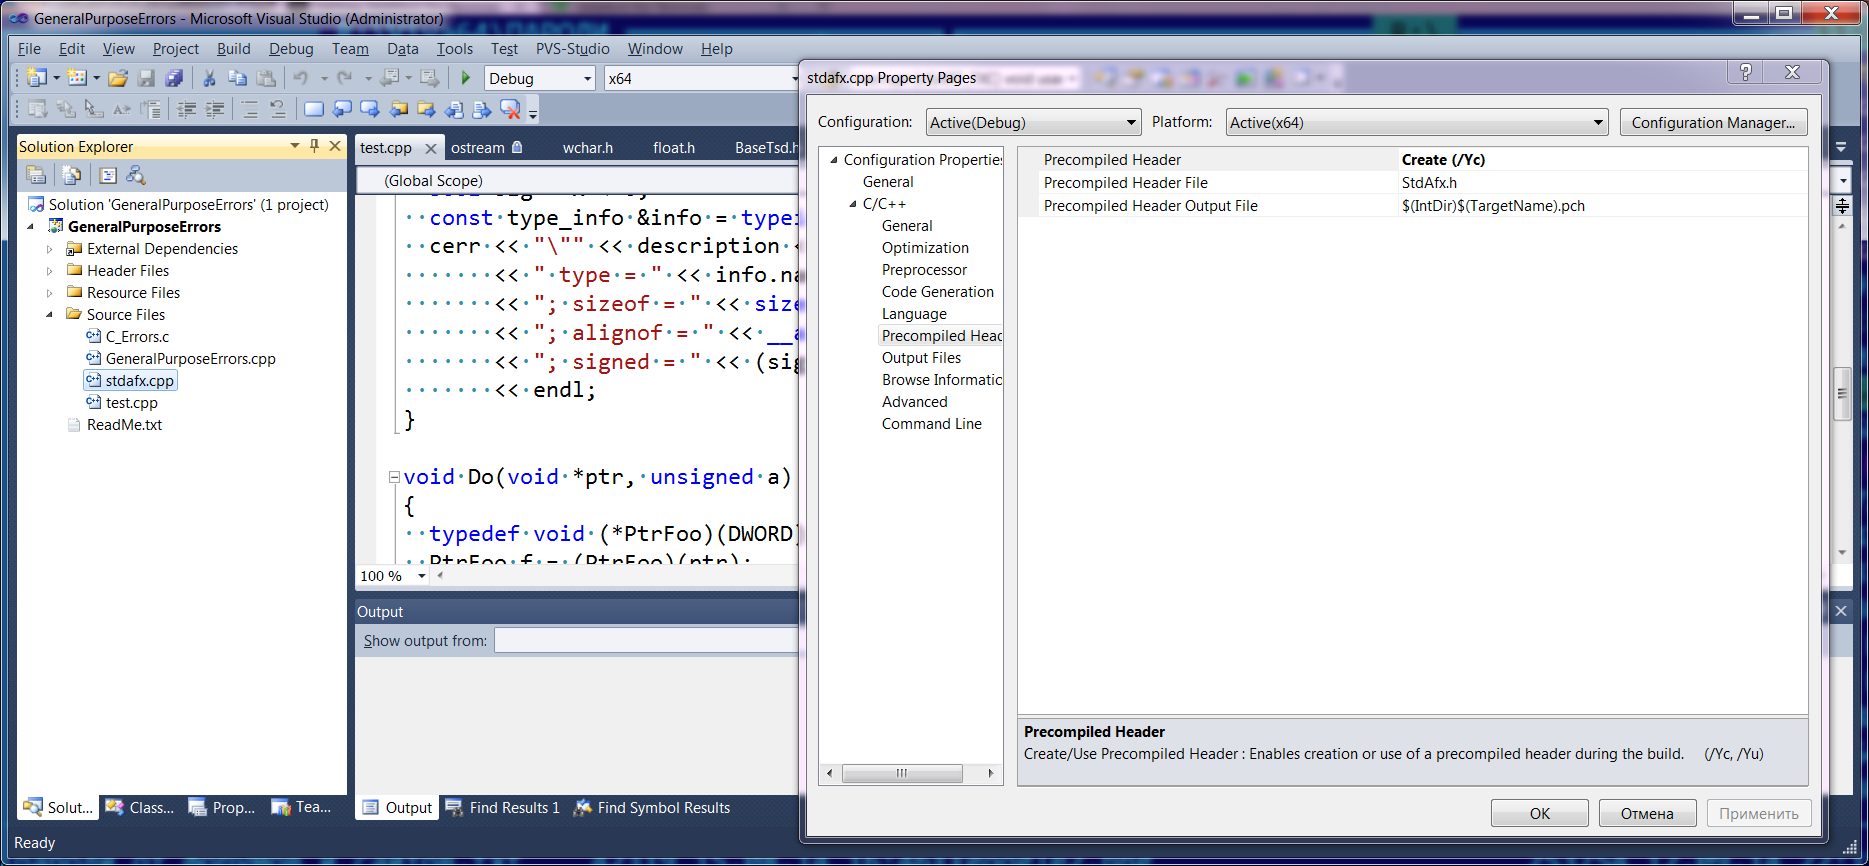This screenshot has height=866, width=1869.
Task: Collapse the Source Files folder
Action: pyautogui.click(x=50, y=315)
